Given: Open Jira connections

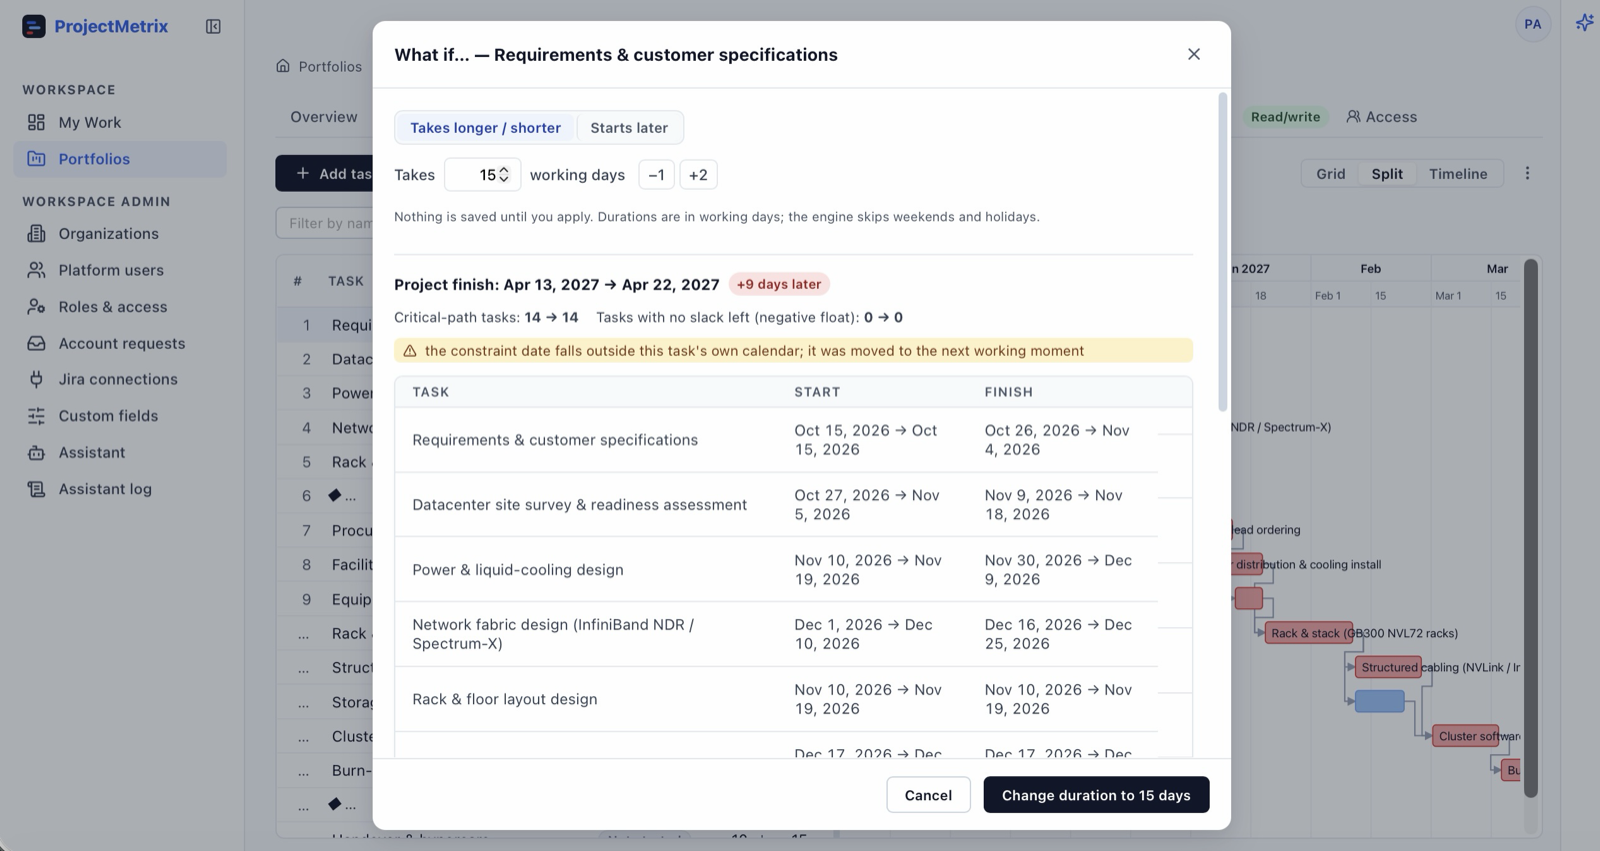Looking at the screenshot, I should click(120, 379).
